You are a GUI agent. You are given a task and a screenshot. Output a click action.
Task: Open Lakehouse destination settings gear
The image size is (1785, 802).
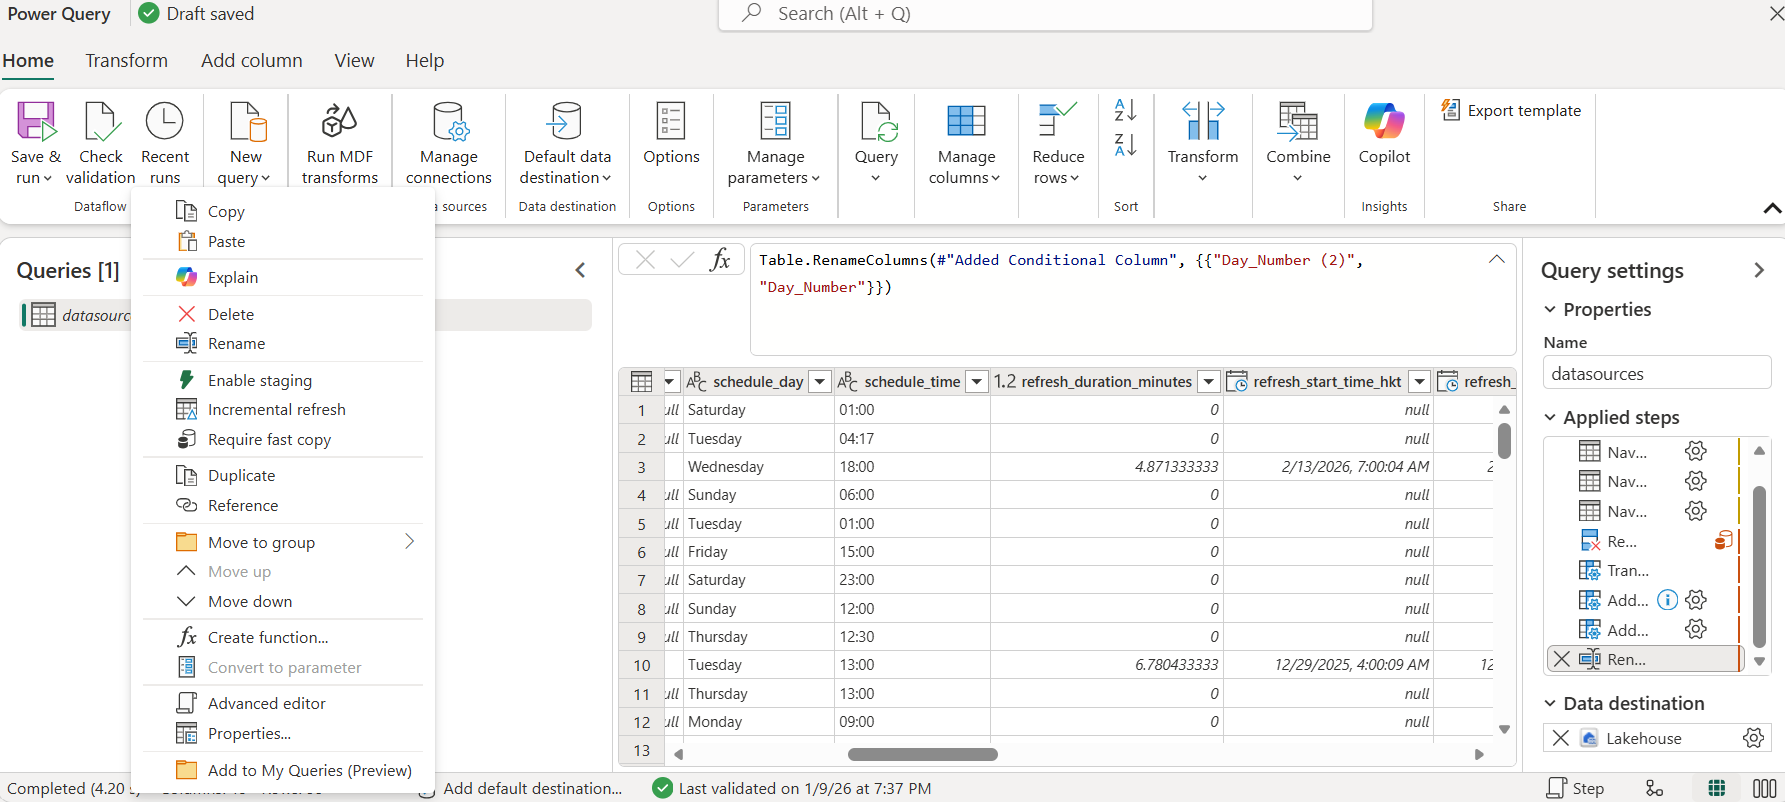pyautogui.click(x=1753, y=738)
